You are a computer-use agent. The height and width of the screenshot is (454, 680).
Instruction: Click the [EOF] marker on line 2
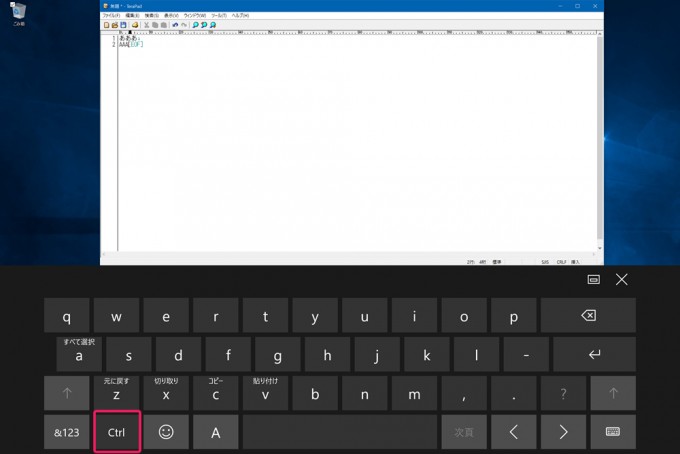click(136, 44)
